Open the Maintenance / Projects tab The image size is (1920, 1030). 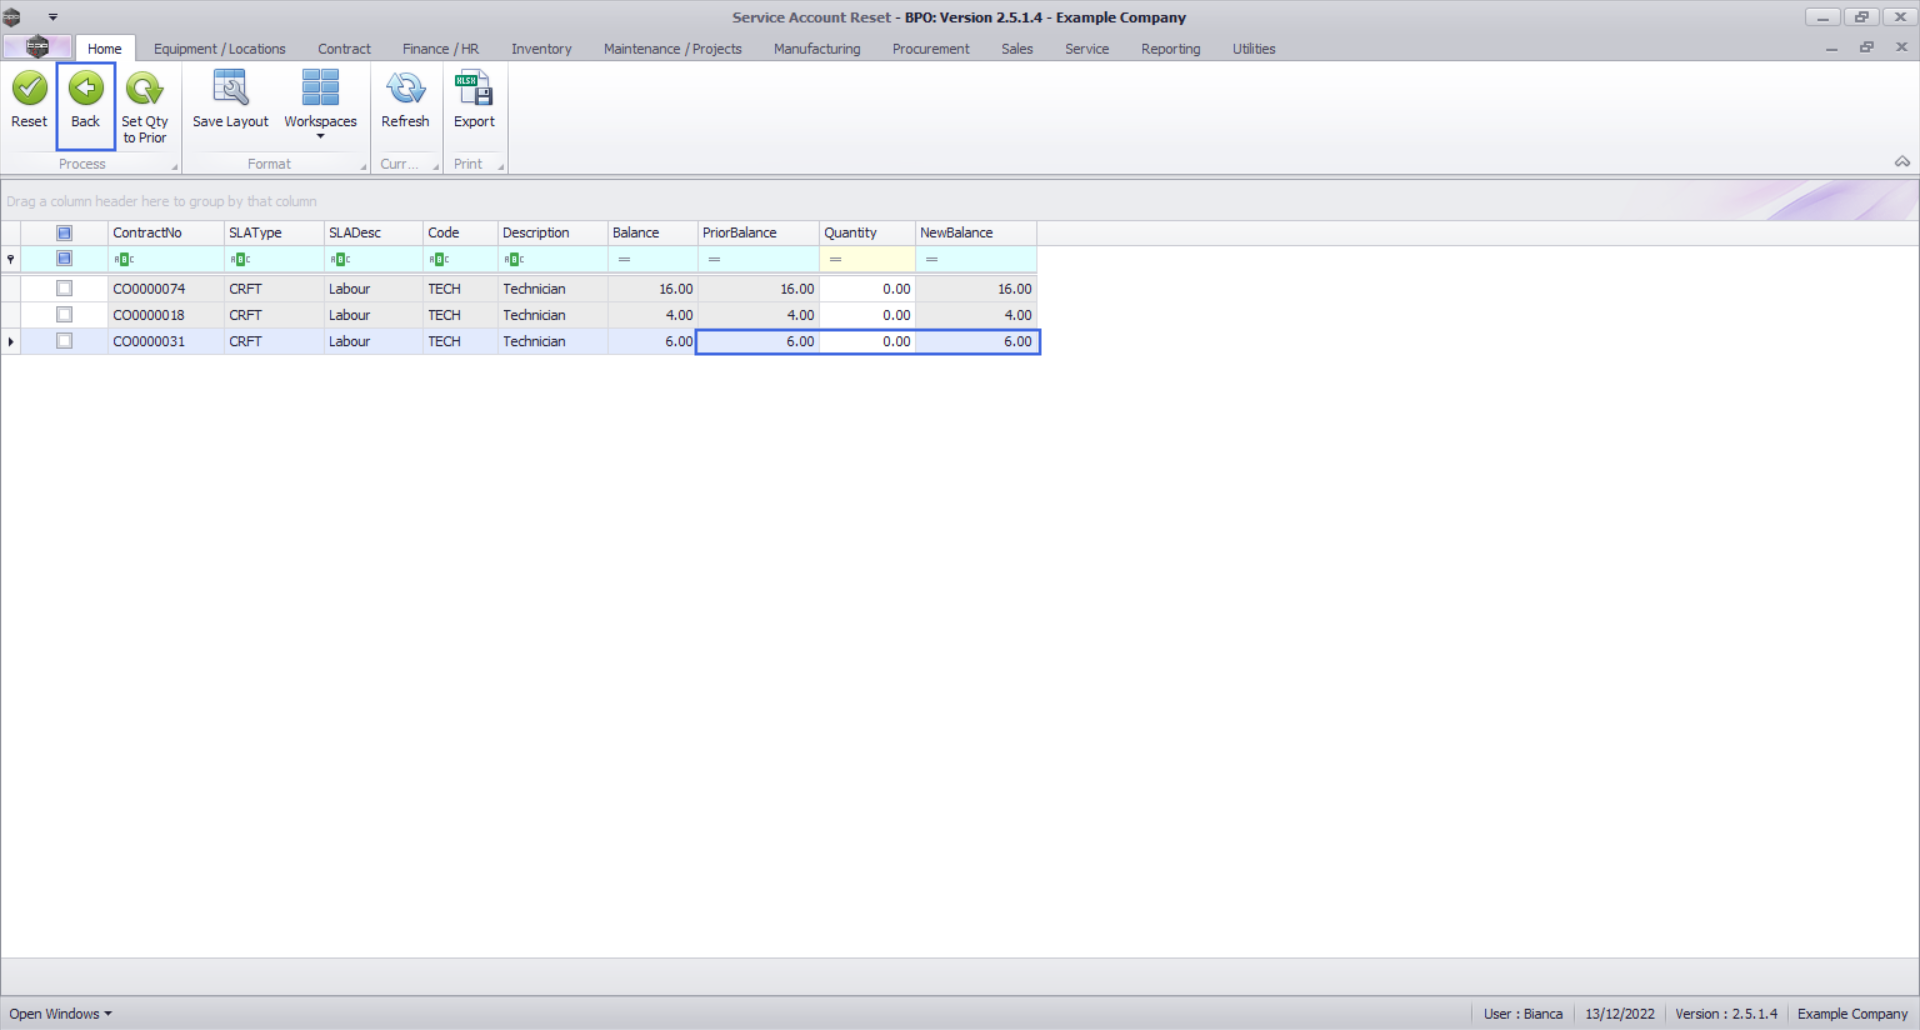[x=673, y=49]
